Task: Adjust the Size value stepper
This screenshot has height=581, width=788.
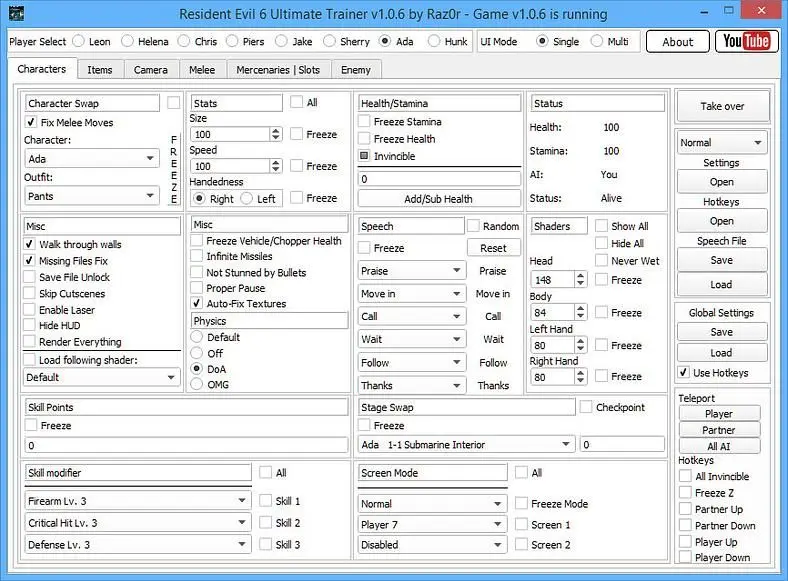Action: pos(275,134)
